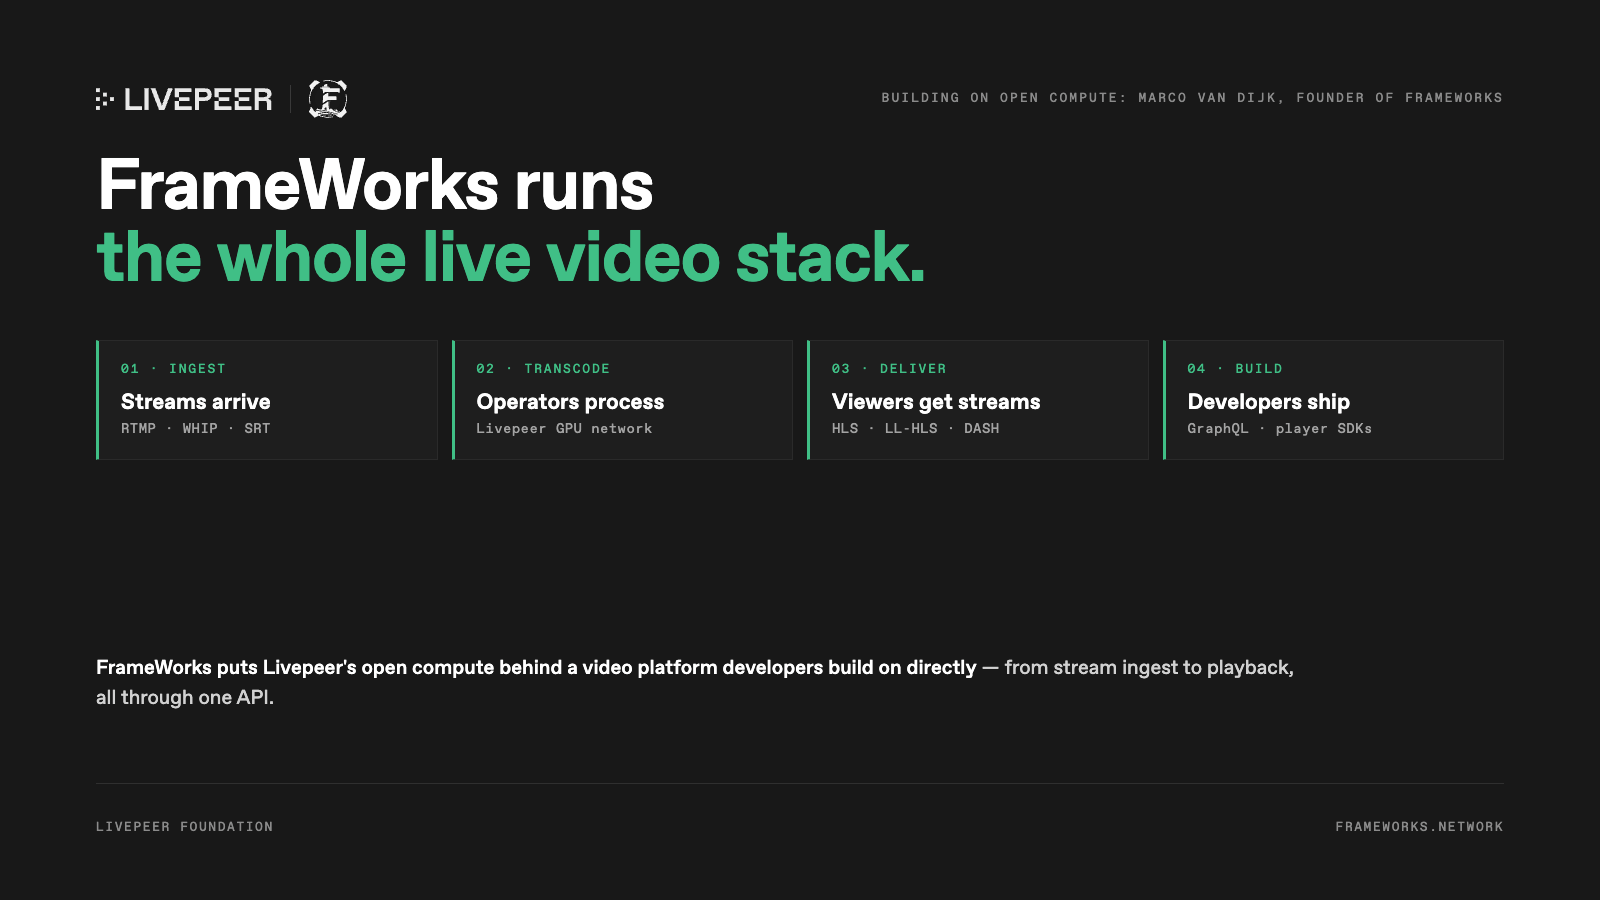Click the 'LIVEPEER FOUNDATION' footer text

tap(185, 827)
